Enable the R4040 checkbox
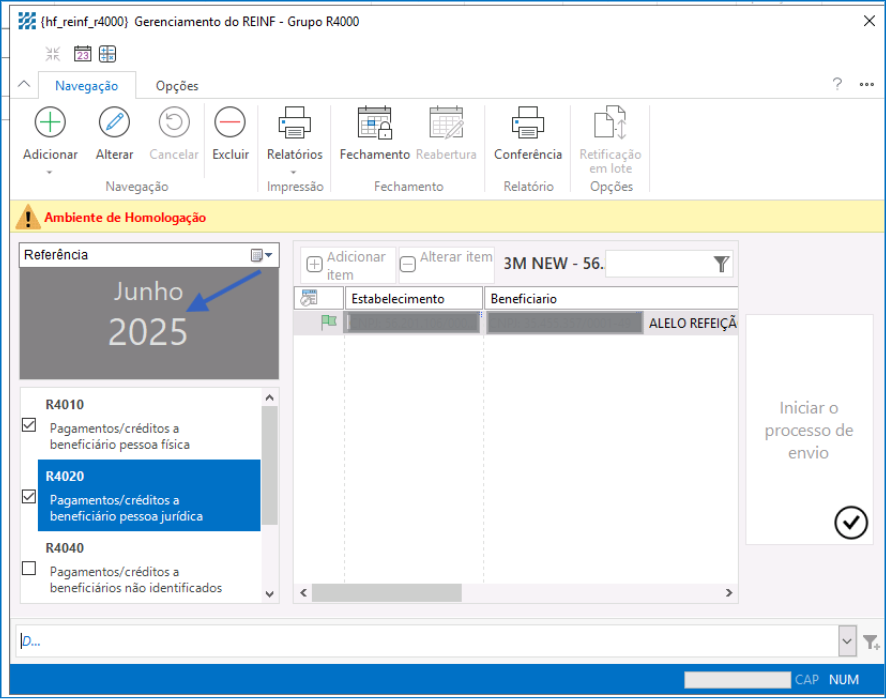The height and width of the screenshot is (699, 886). pyautogui.click(x=29, y=569)
